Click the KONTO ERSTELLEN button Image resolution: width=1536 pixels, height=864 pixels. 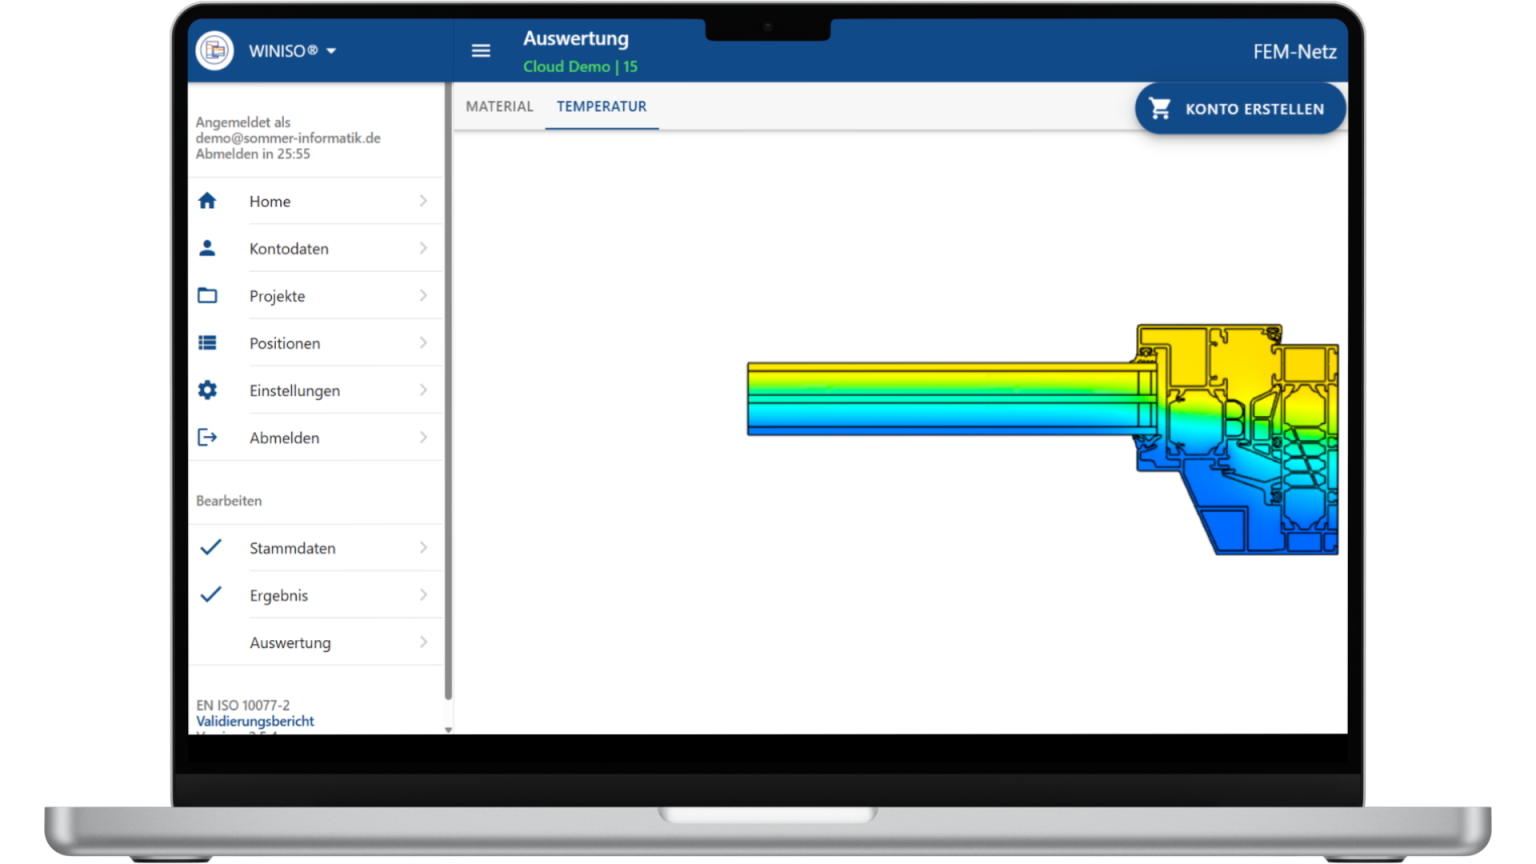(1240, 108)
